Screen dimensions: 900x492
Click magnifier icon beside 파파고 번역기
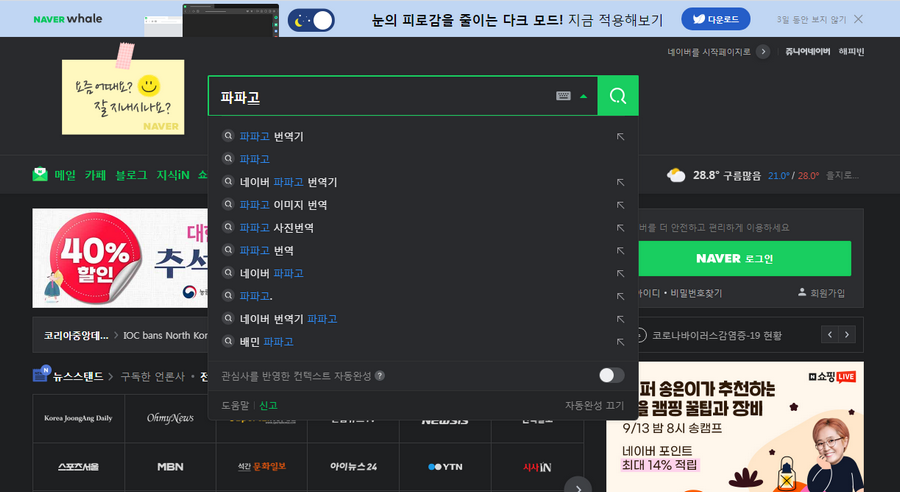[228, 136]
